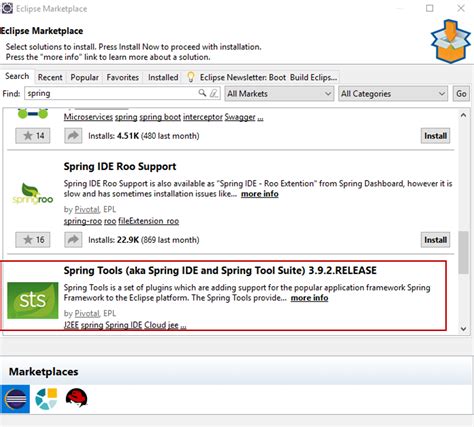Click the scrollbar down arrow

click(463, 329)
